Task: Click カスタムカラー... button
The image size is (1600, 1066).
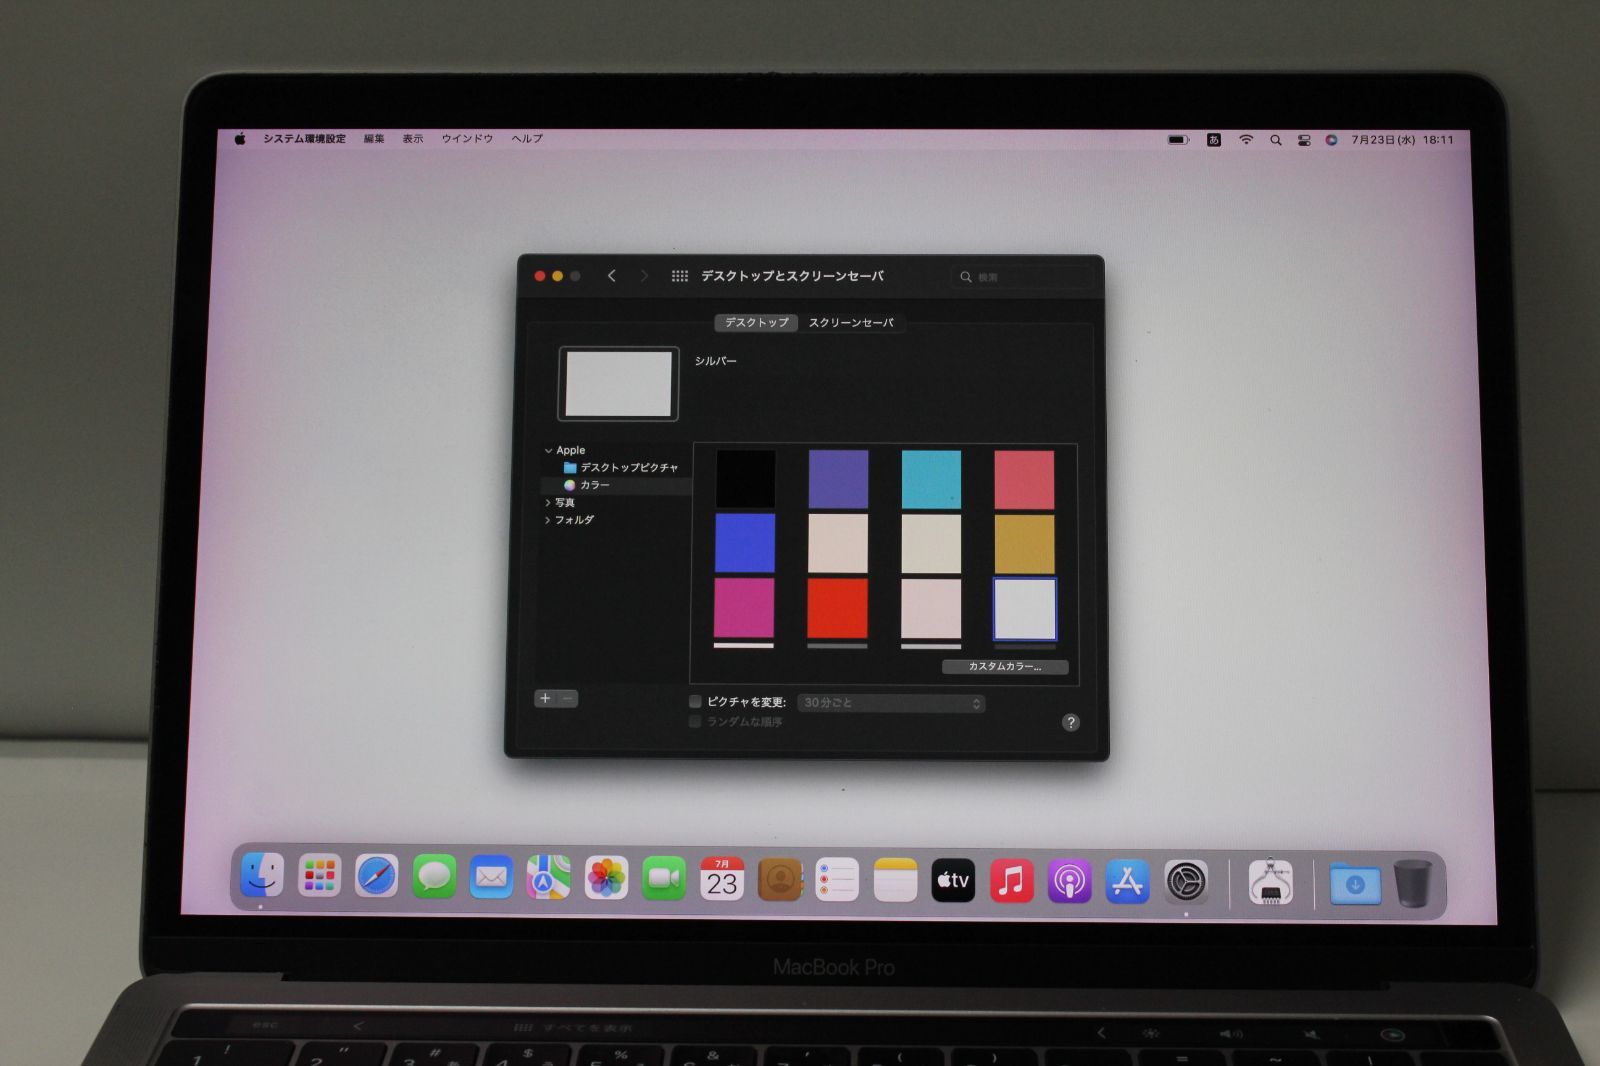Action: click(x=1005, y=667)
